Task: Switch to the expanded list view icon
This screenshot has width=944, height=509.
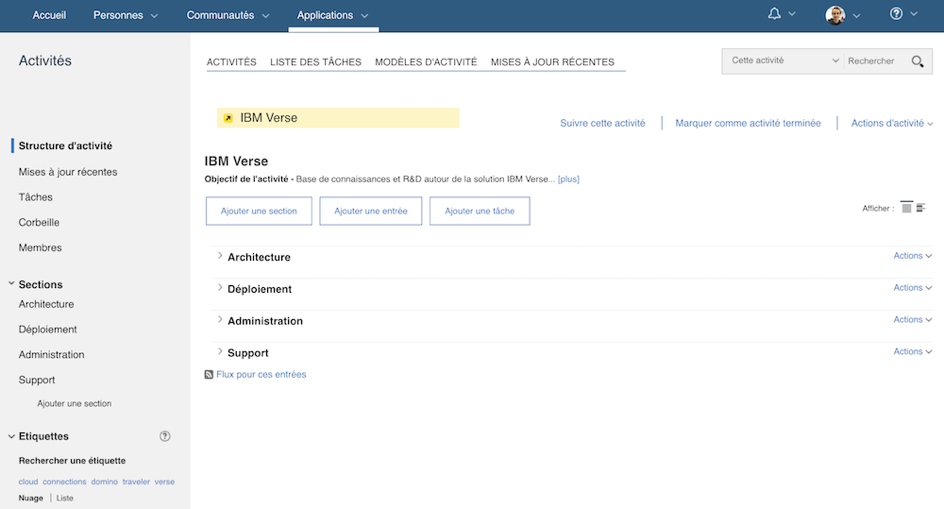Action: (x=906, y=208)
